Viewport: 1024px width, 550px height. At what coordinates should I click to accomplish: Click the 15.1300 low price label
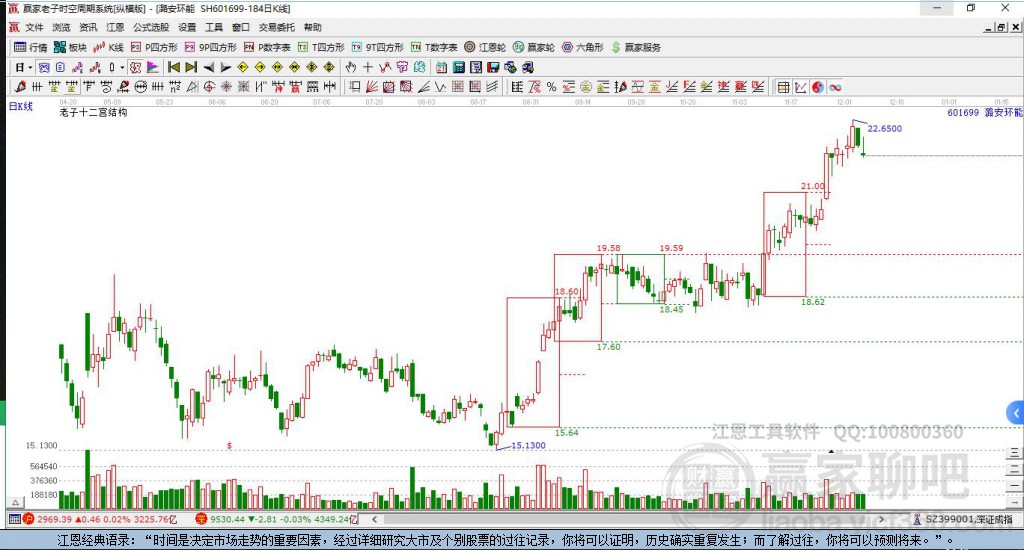pos(528,445)
